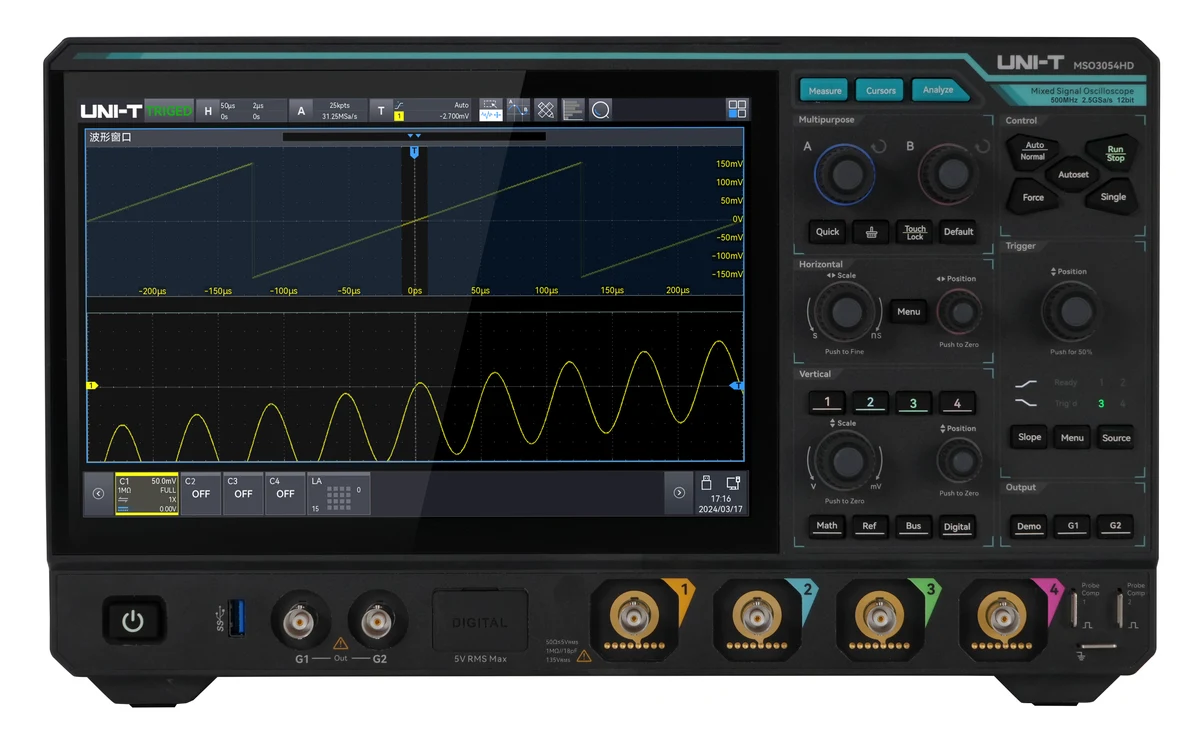The image size is (1200, 754).
Task: Enable C4 channel showing OFF
Action: point(285,494)
